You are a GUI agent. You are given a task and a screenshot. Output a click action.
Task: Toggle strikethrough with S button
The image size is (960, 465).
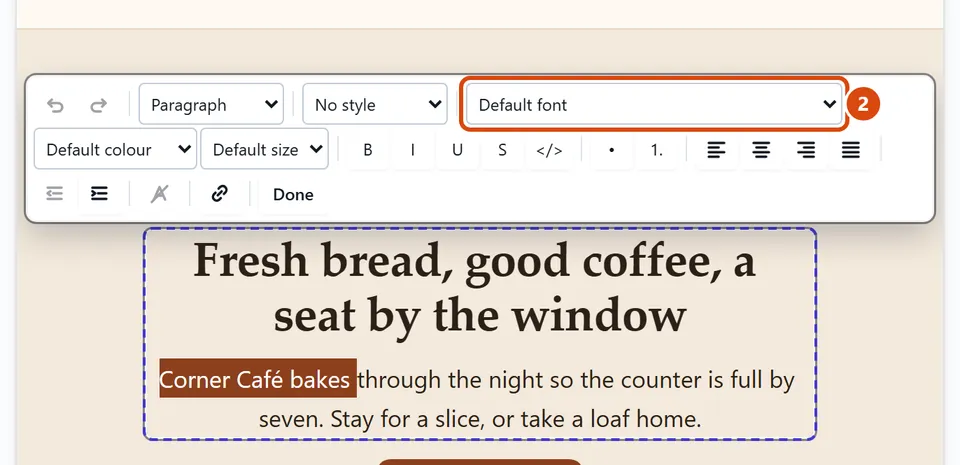(502, 150)
